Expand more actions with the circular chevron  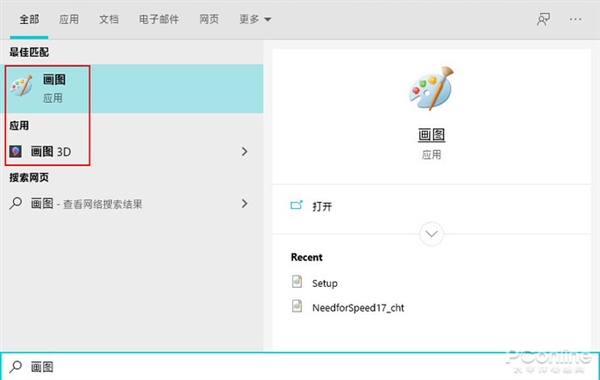click(431, 234)
